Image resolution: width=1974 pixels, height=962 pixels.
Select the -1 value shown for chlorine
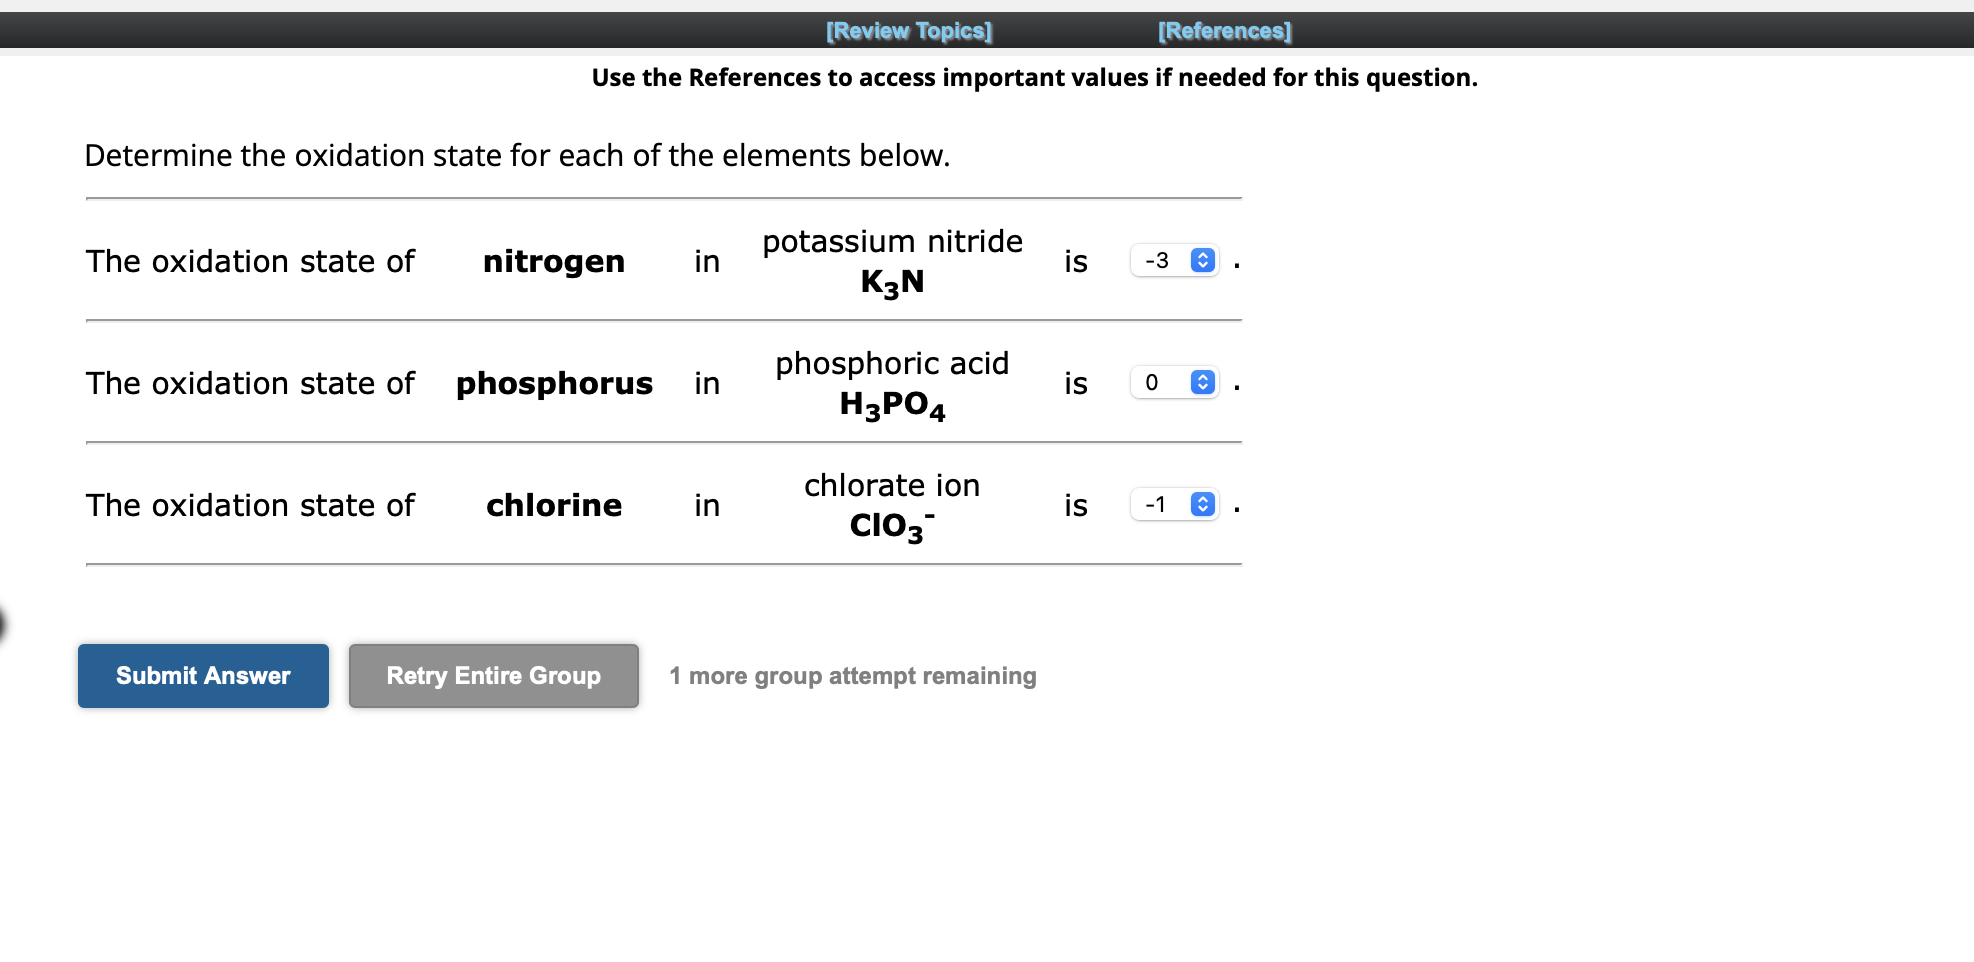pyautogui.click(x=1155, y=504)
